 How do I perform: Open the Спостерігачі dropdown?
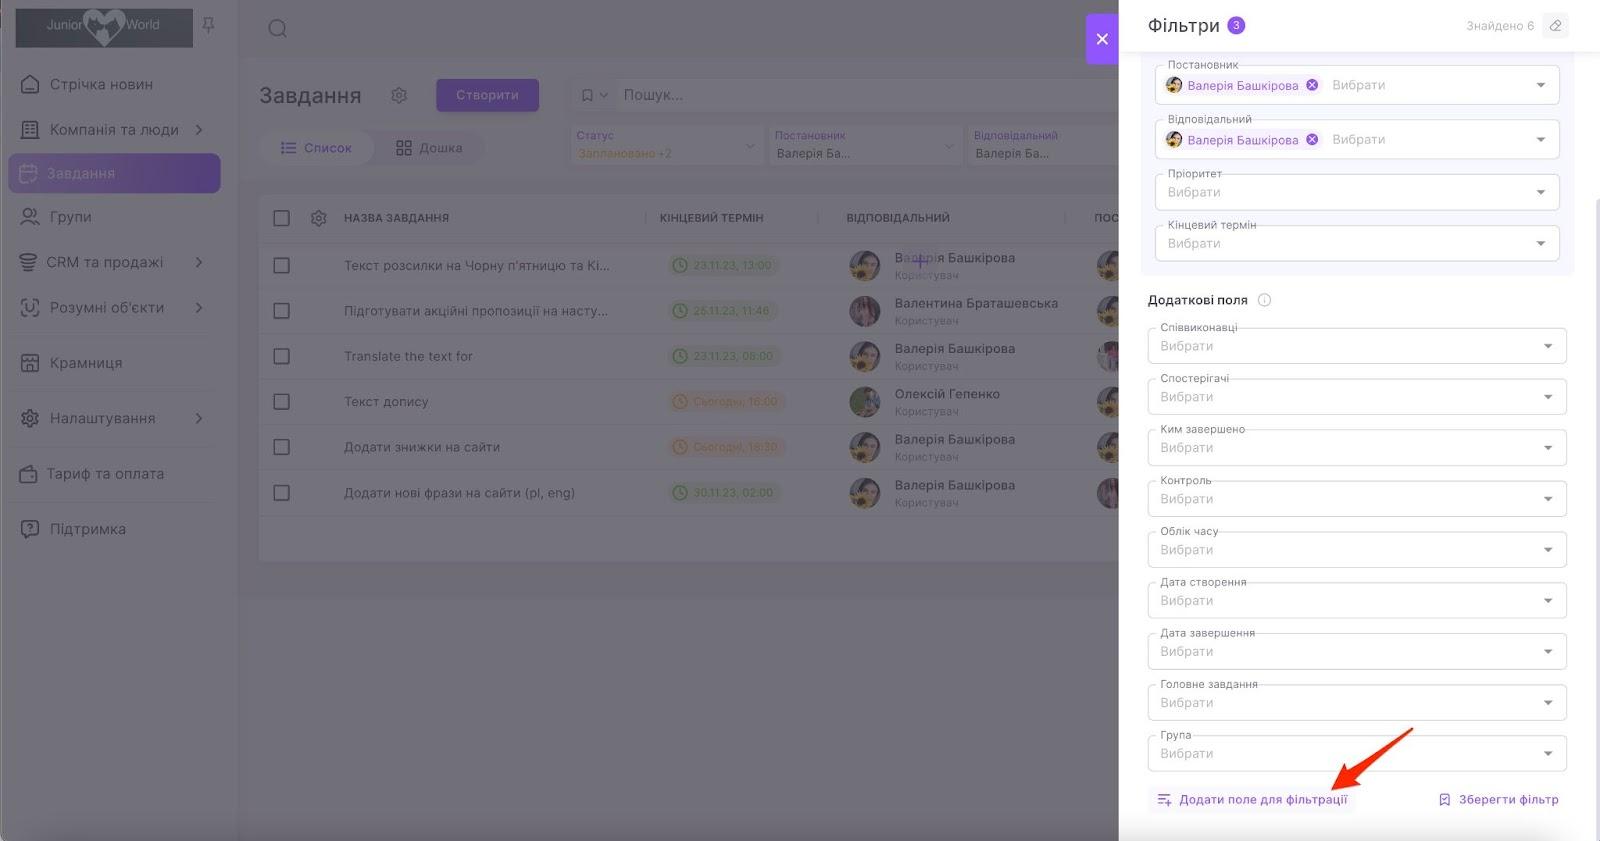1357,397
